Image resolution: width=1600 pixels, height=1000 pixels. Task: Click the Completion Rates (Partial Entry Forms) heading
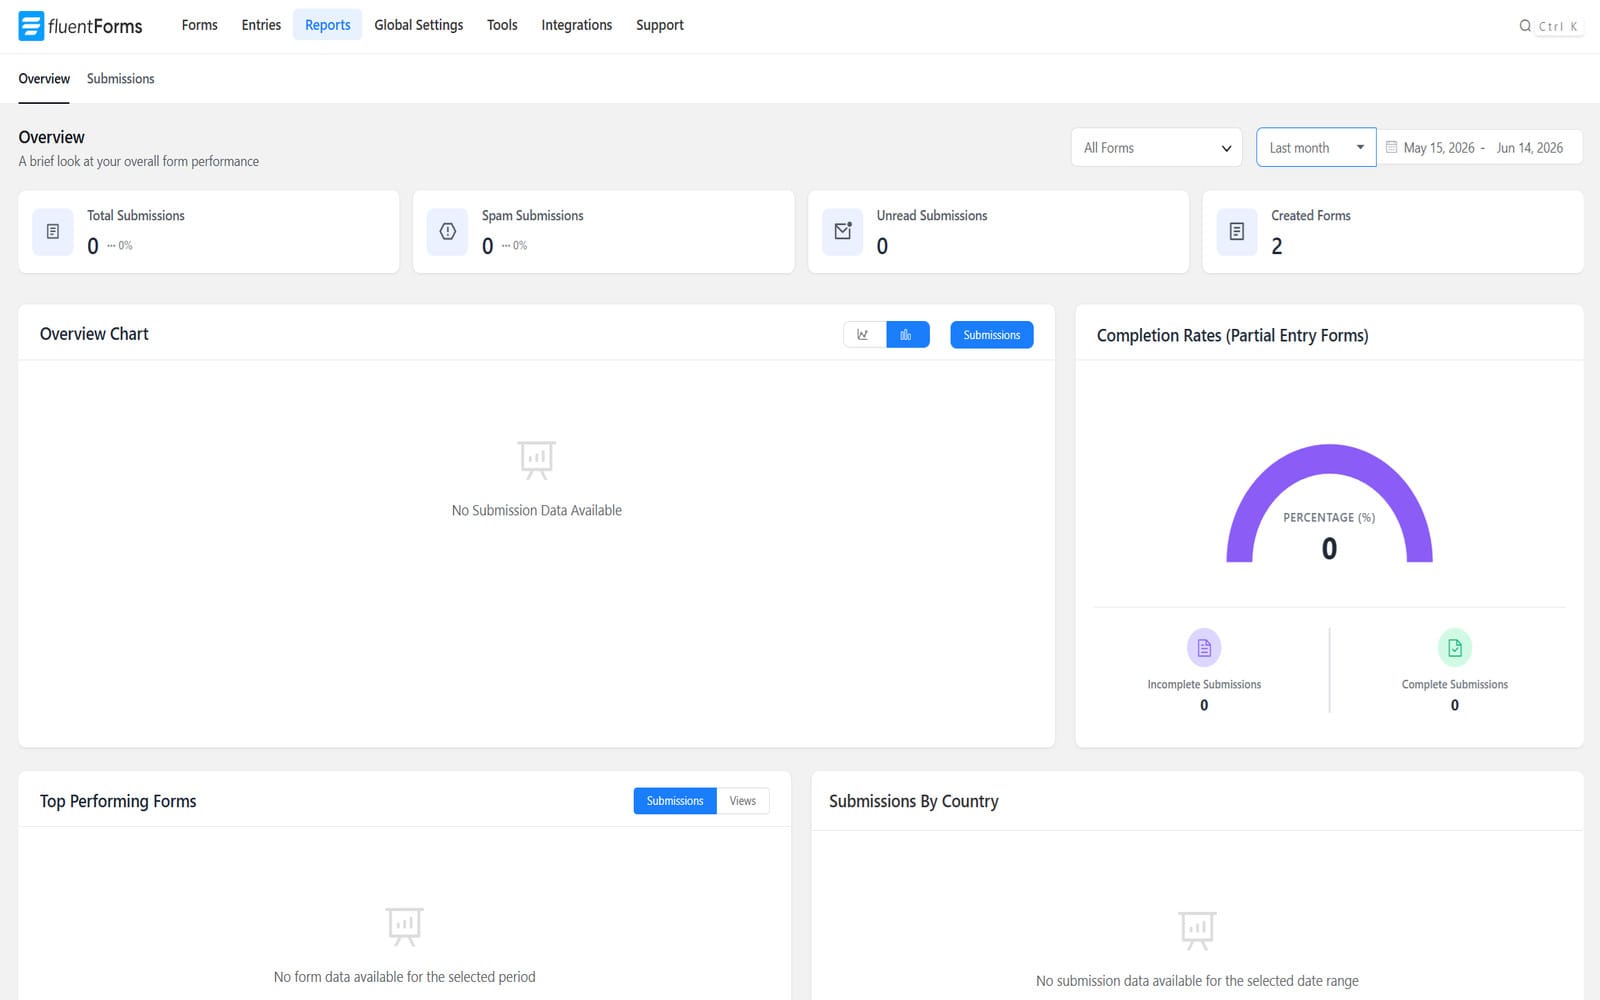pyautogui.click(x=1232, y=335)
